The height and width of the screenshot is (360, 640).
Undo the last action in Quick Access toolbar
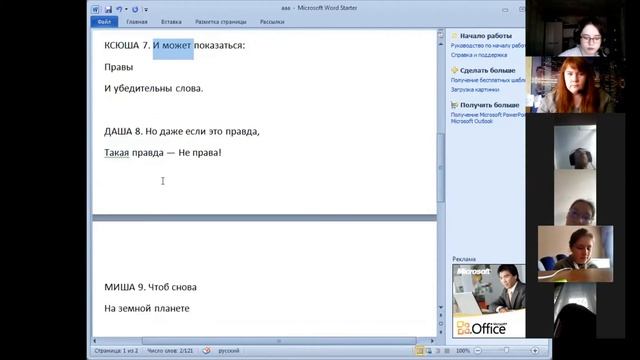[x=119, y=9]
